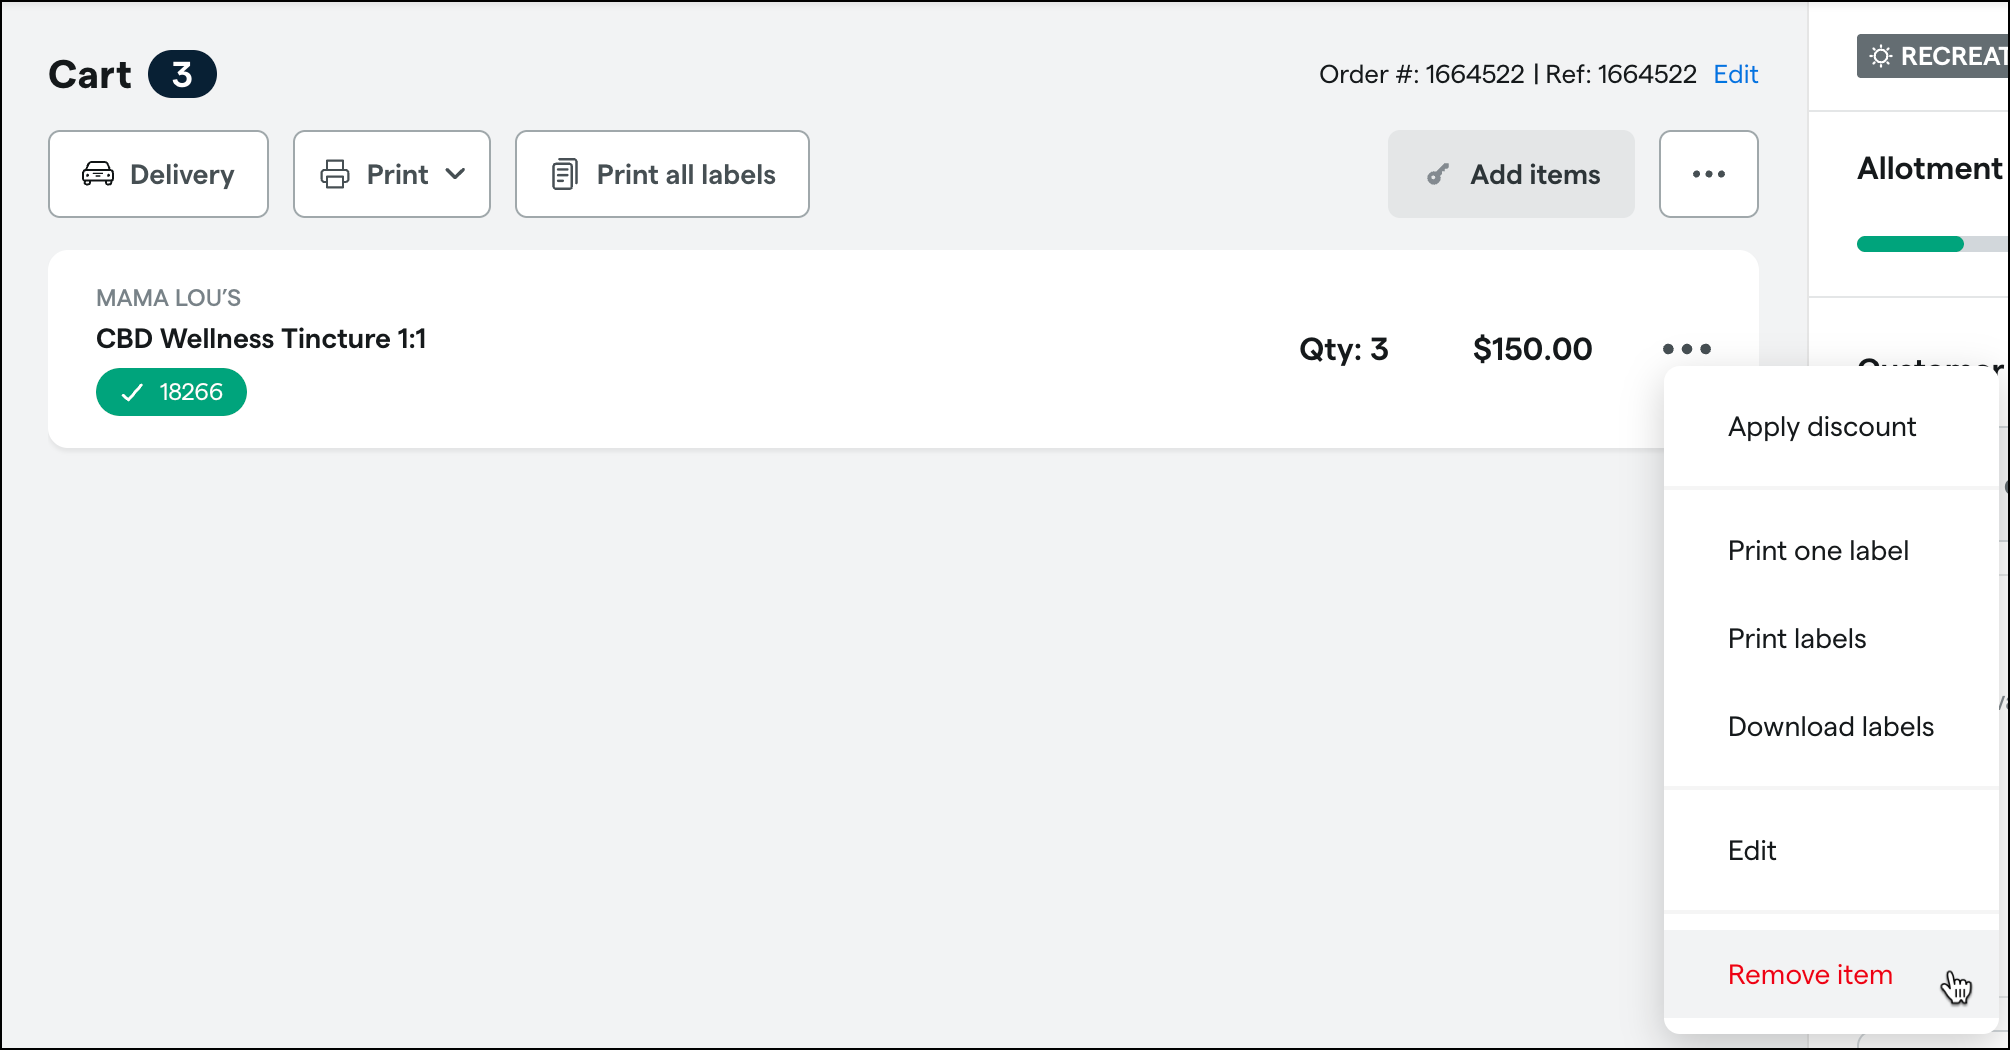2010x1050 pixels.
Task: Click the key icon inside Add items
Action: tap(1437, 173)
